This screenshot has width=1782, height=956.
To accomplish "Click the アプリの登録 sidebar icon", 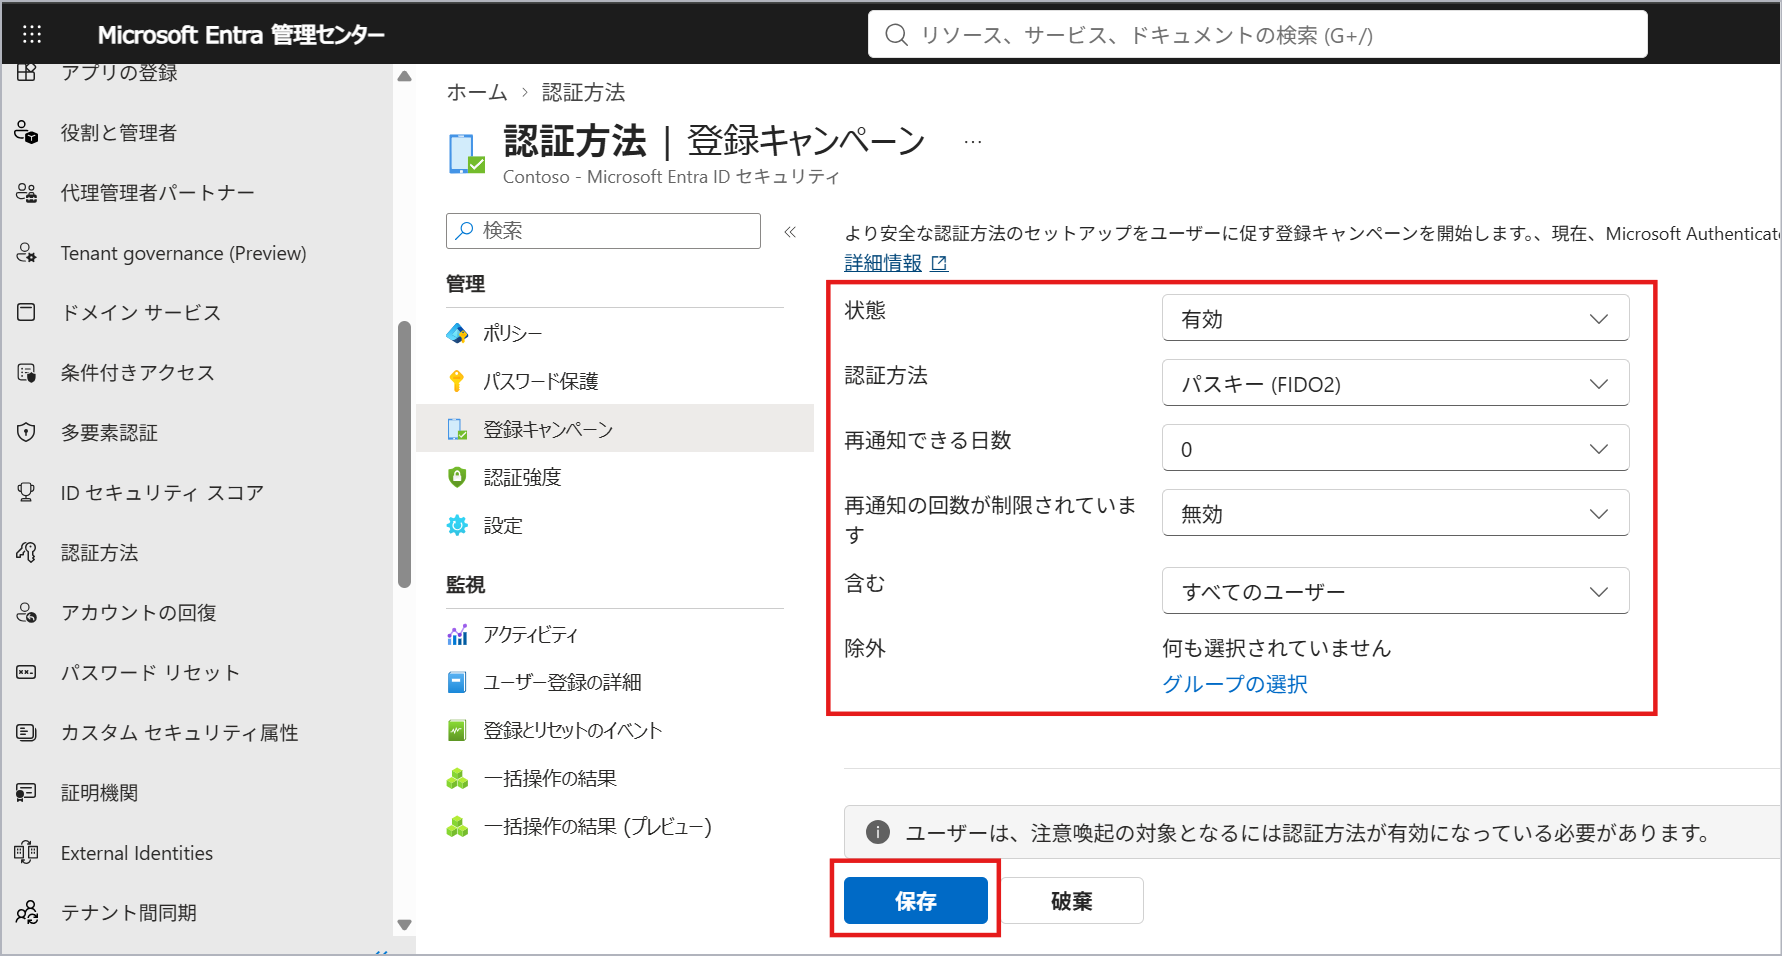I will coord(27,72).
